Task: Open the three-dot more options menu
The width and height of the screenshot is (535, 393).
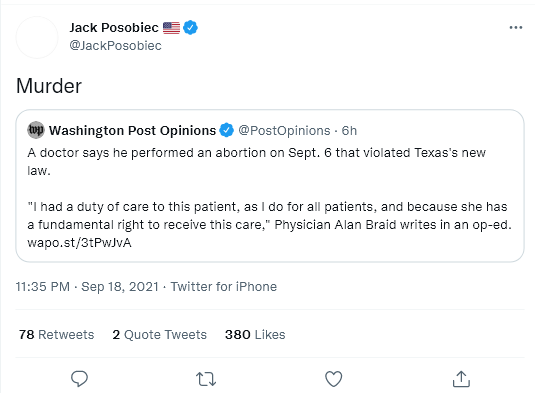Action: [x=516, y=27]
